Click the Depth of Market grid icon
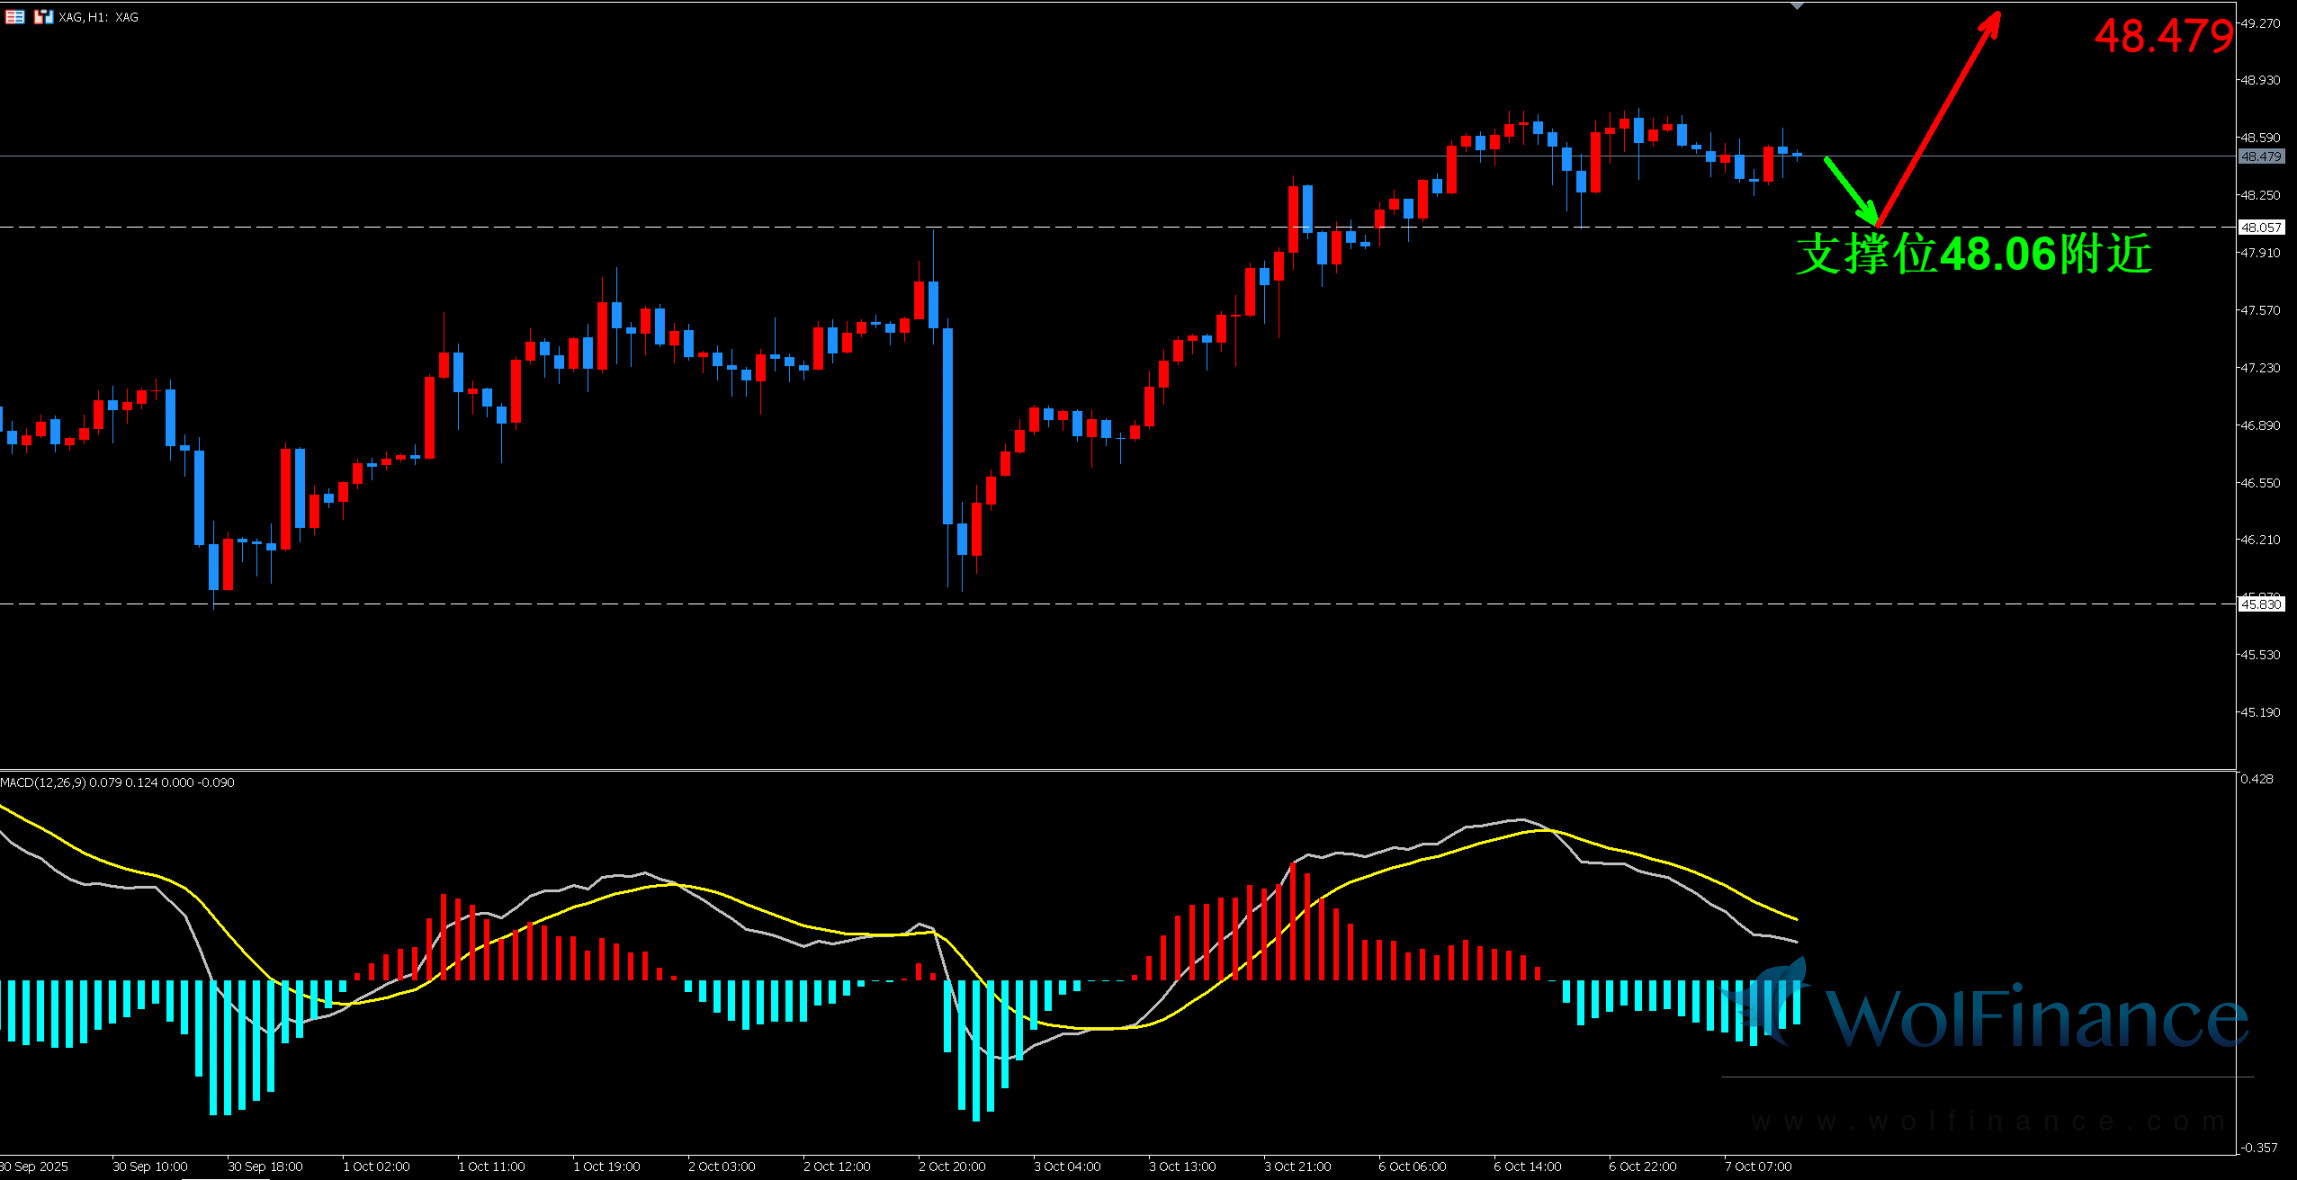Screen dimensions: 2297x1180 click(14, 17)
